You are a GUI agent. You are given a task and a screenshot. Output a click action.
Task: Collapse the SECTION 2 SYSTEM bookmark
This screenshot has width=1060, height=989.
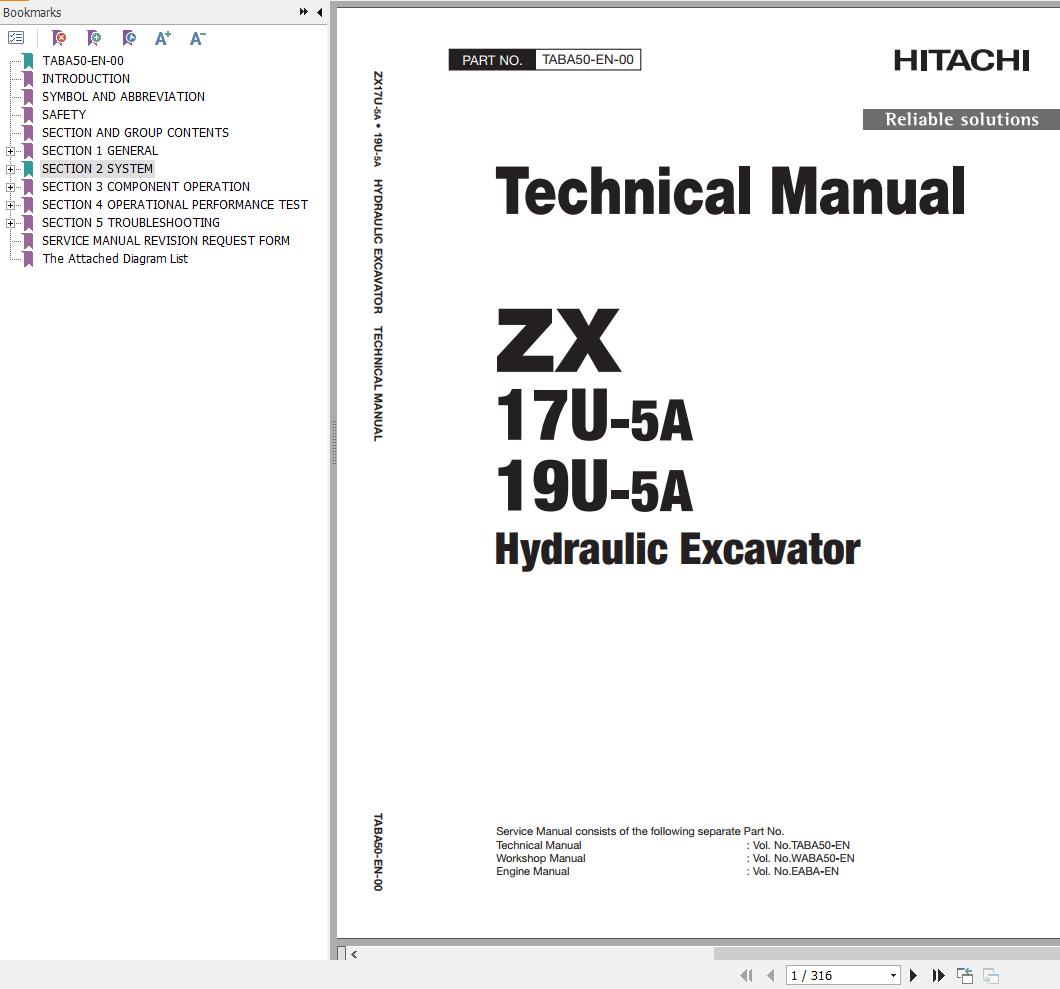[x=10, y=168]
